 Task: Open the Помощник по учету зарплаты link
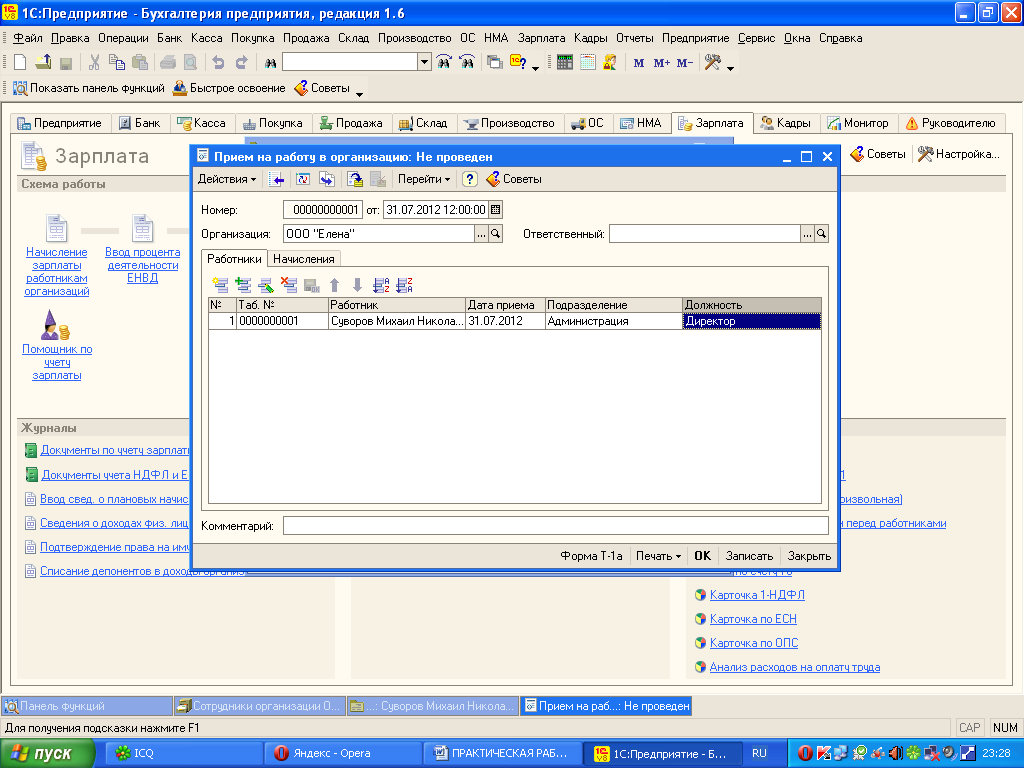[57, 362]
